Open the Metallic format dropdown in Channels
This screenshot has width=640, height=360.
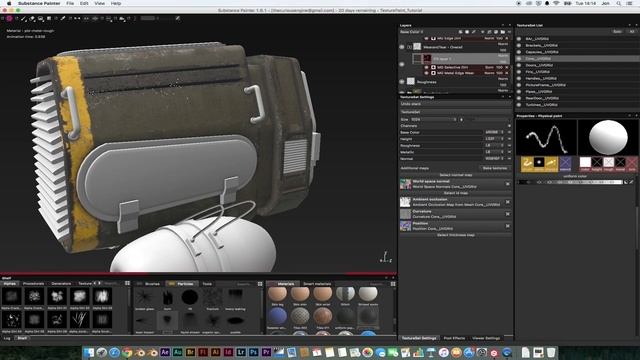[x=493, y=152]
